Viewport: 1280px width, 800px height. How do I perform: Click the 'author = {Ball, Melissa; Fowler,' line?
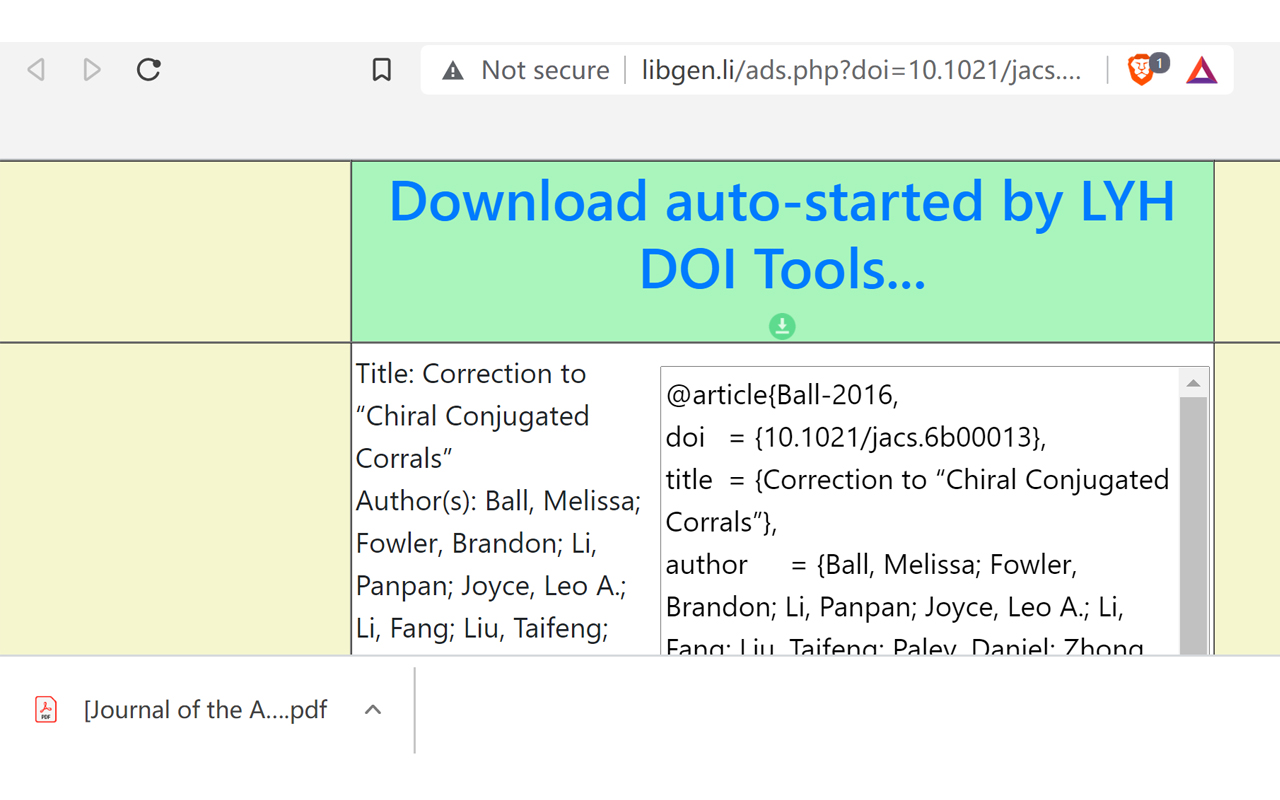pyautogui.click(x=871, y=565)
